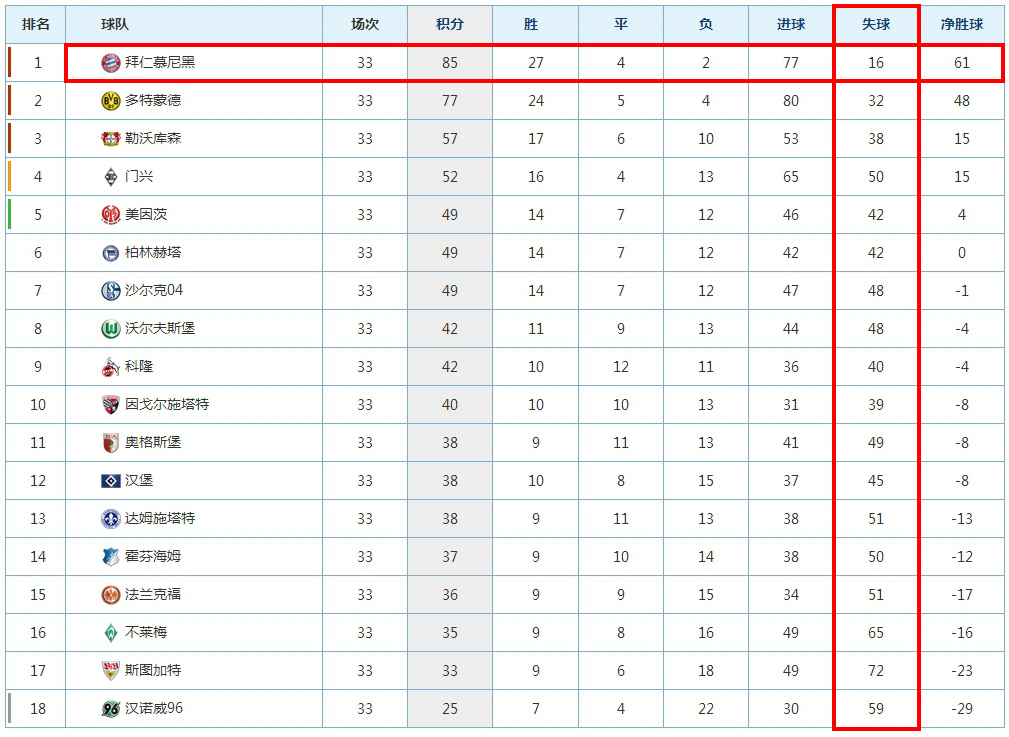Click the Stuttgart club crest icon
Image resolution: width=1009 pixels, height=737 pixels.
tap(110, 671)
